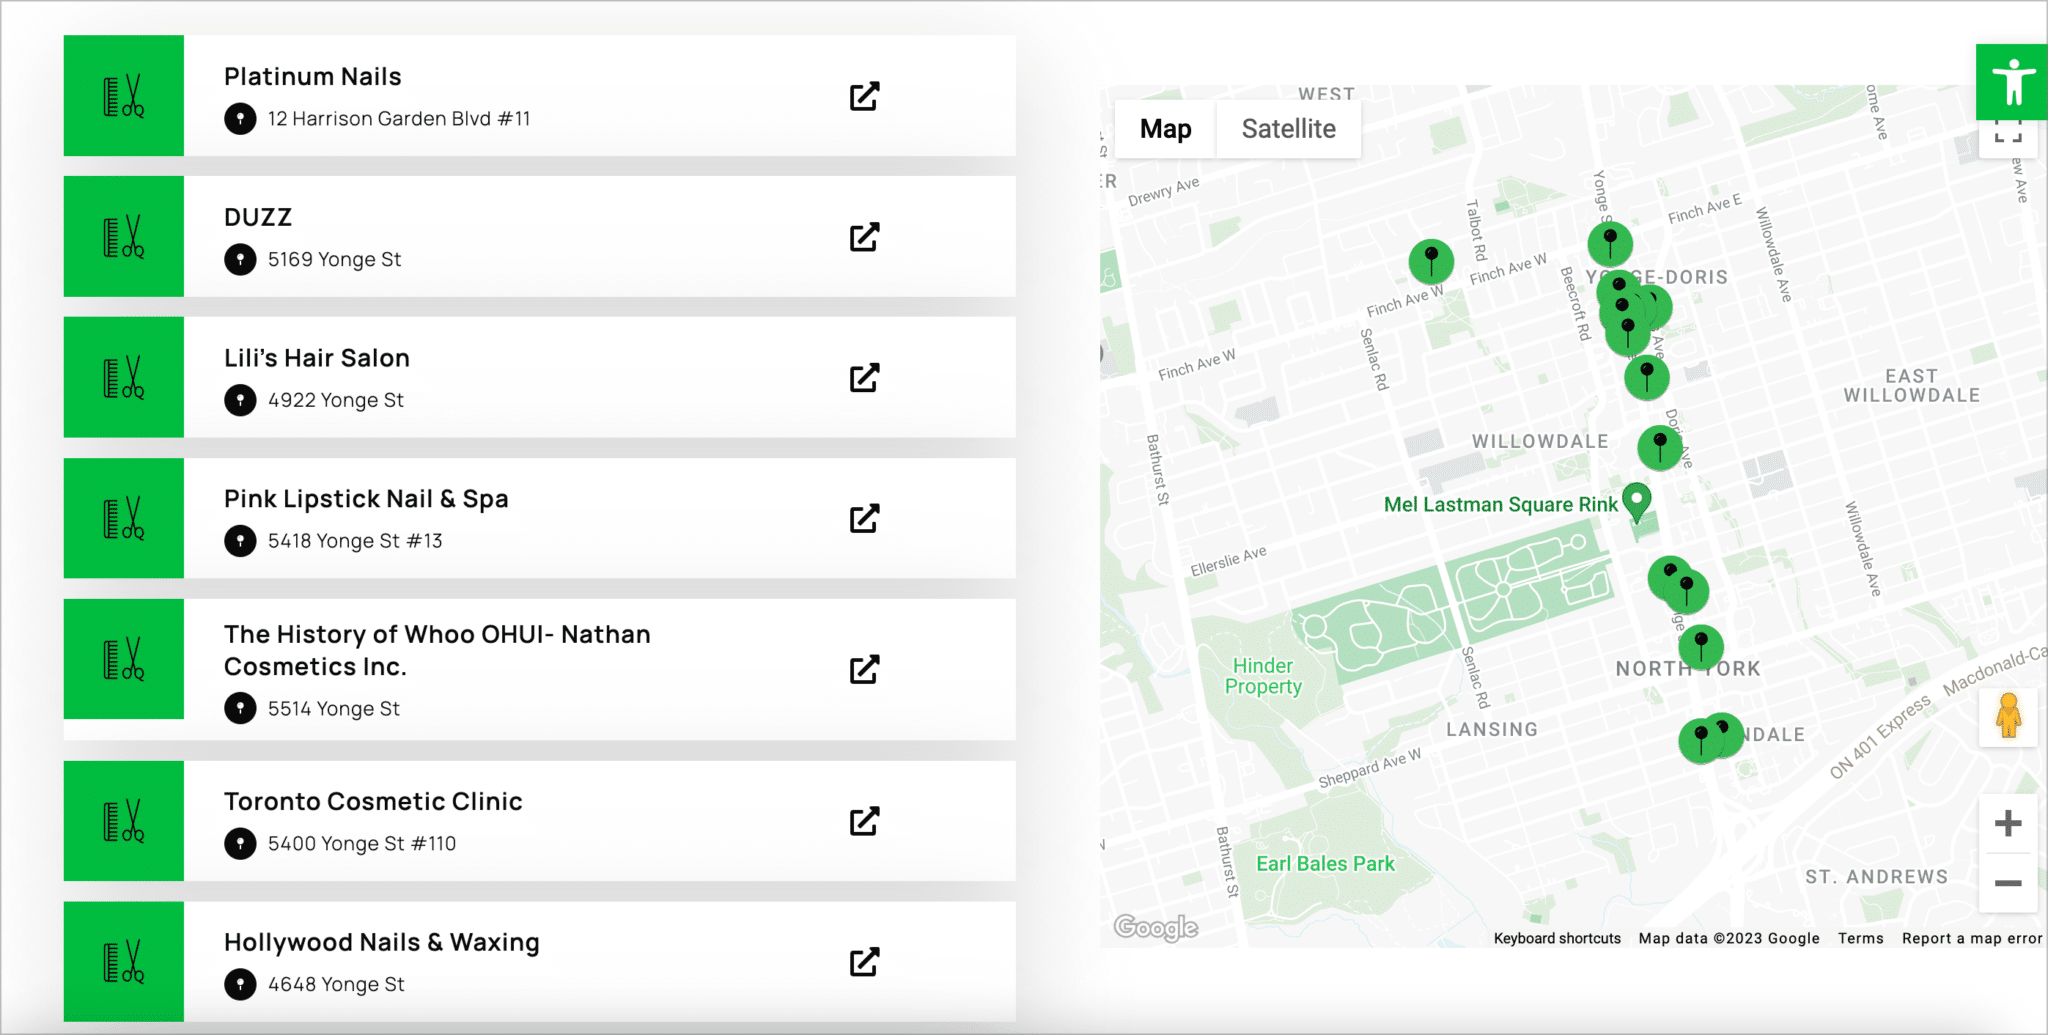The image size is (2048, 1035).
Task: Click Lili's Hair Salon salon icon
Action: click(x=123, y=377)
